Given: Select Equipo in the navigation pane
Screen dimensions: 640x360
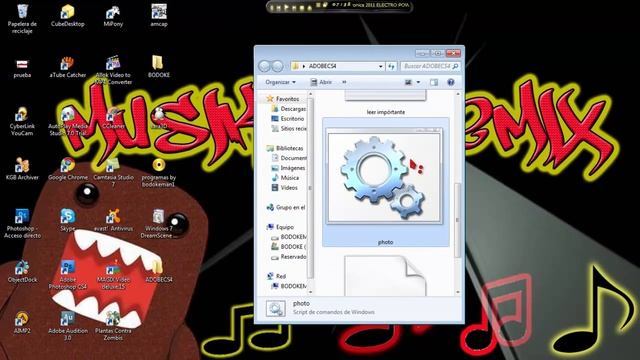Looking at the screenshot, I should [x=280, y=227].
